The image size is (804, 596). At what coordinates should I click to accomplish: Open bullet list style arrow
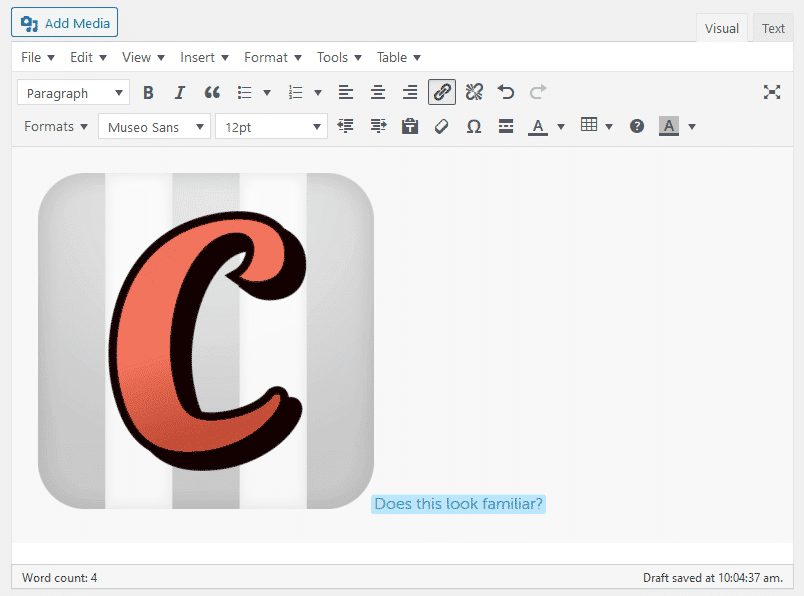click(267, 93)
